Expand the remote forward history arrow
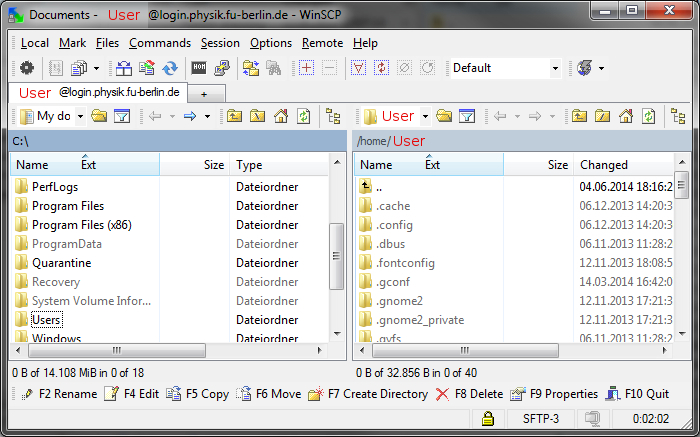 [553, 117]
